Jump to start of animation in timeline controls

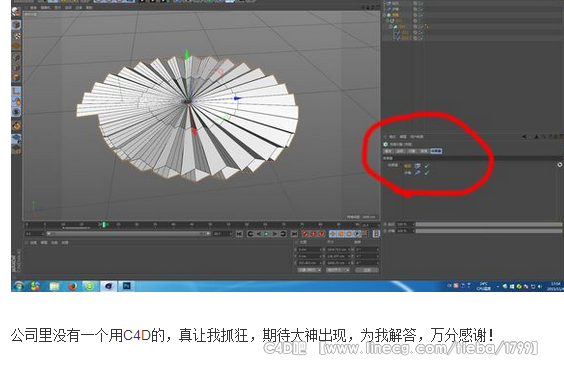pos(240,234)
